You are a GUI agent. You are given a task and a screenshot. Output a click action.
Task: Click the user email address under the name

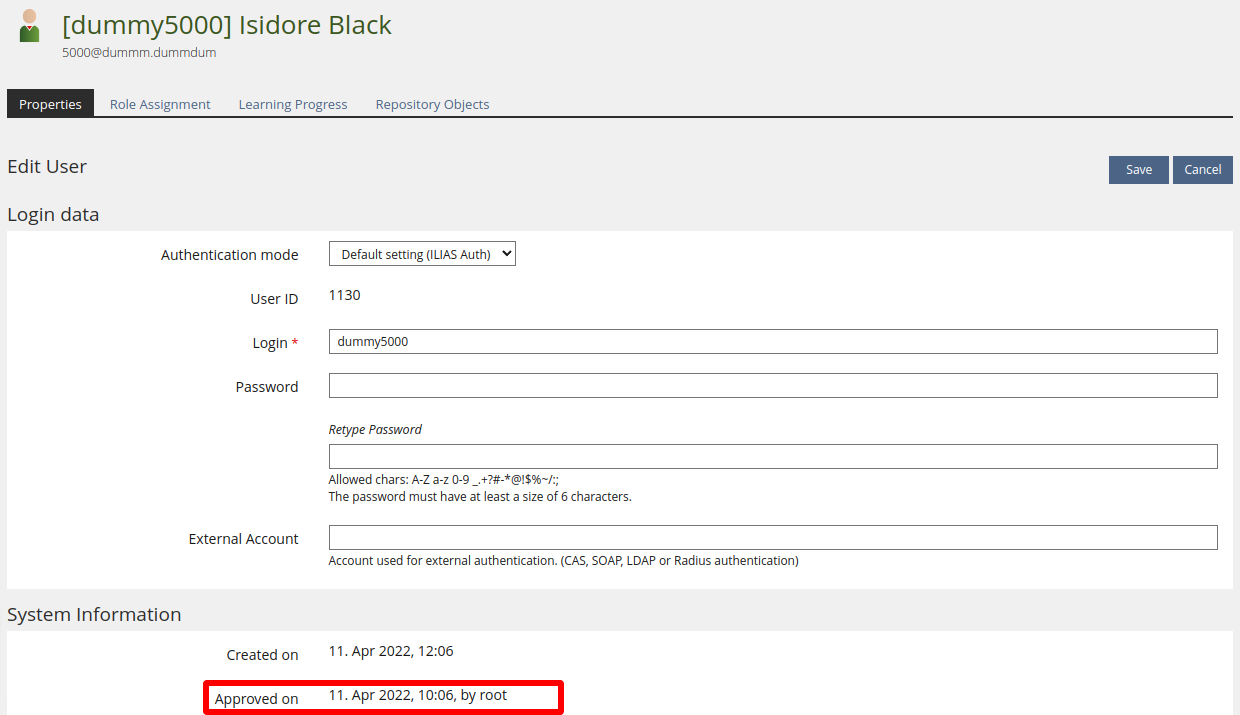tap(139, 53)
